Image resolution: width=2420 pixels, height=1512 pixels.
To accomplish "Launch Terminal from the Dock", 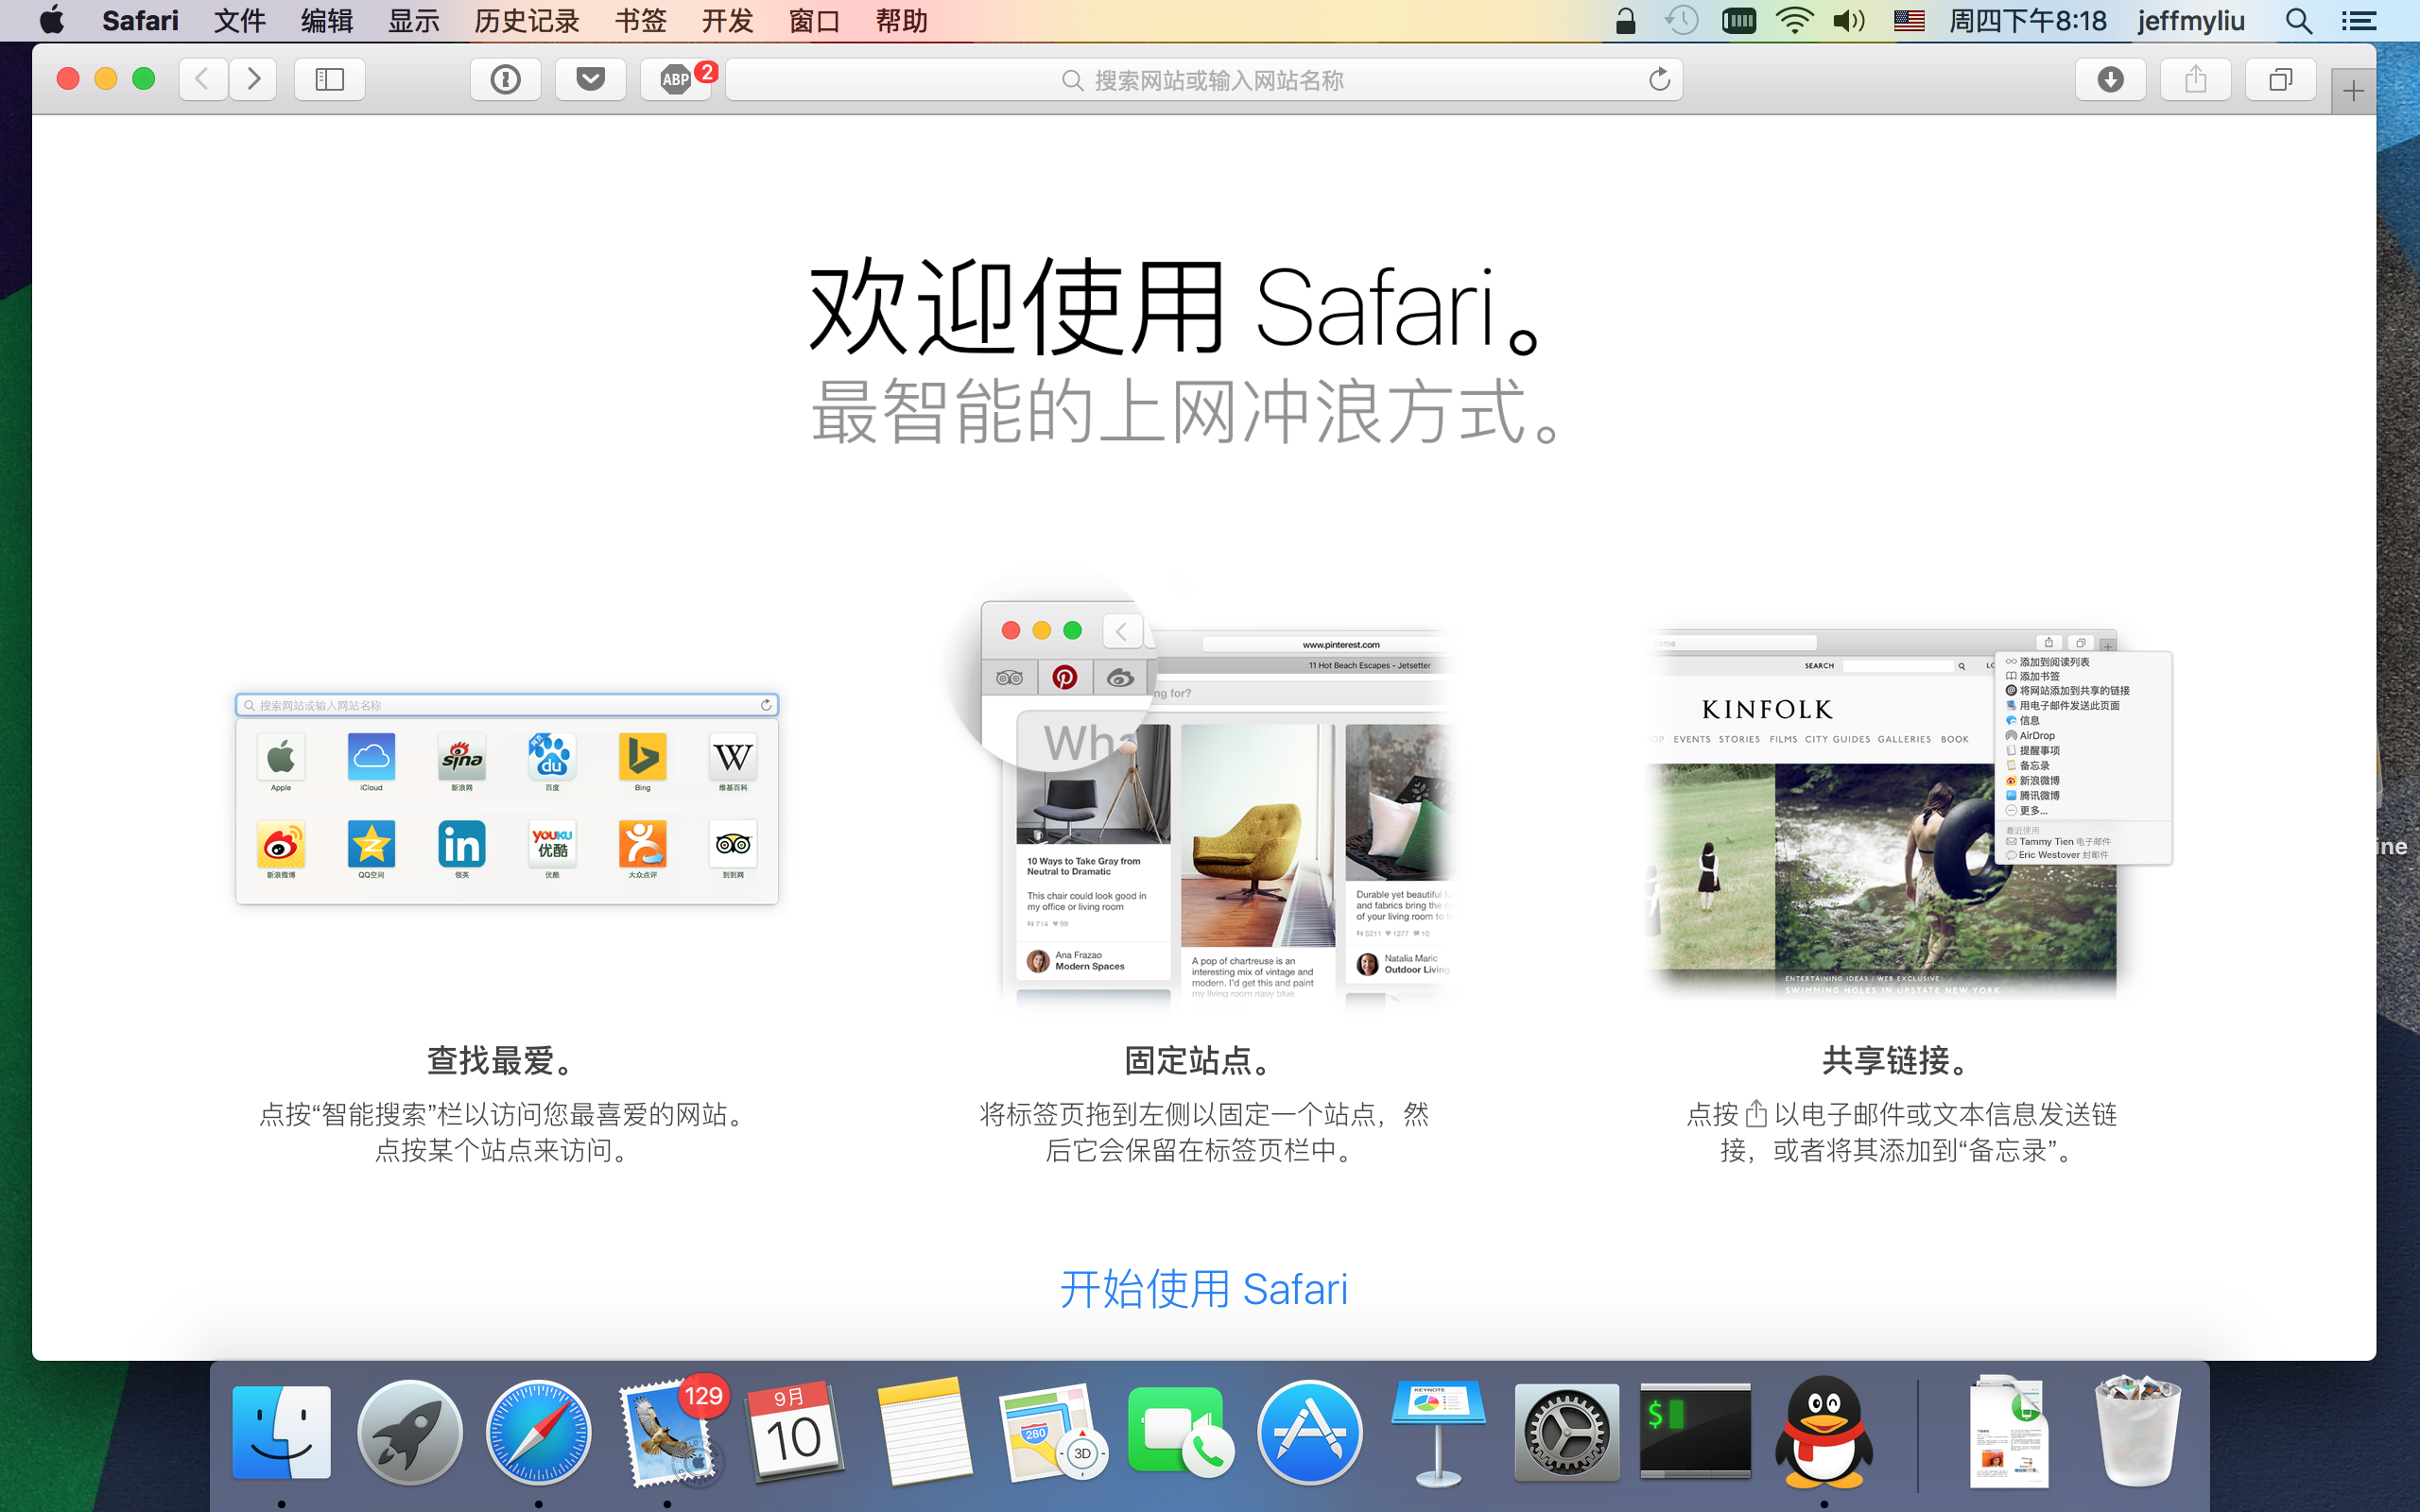I will (x=1693, y=1432).
